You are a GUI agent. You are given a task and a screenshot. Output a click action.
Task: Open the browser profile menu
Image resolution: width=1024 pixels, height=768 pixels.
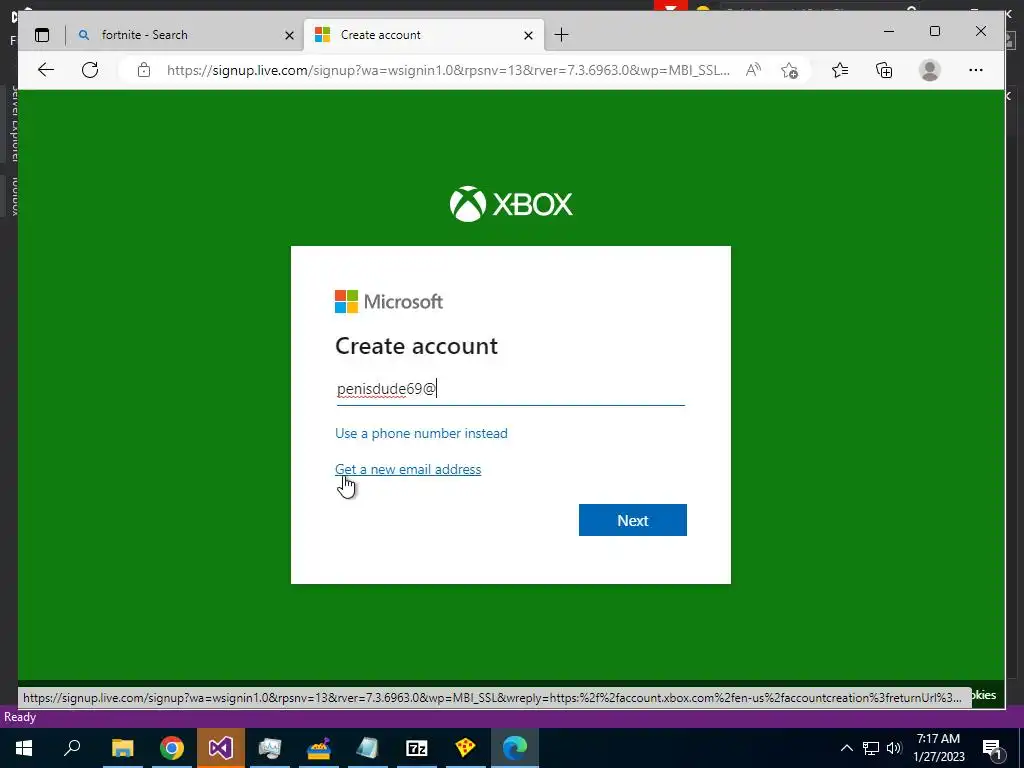[929, 70]
